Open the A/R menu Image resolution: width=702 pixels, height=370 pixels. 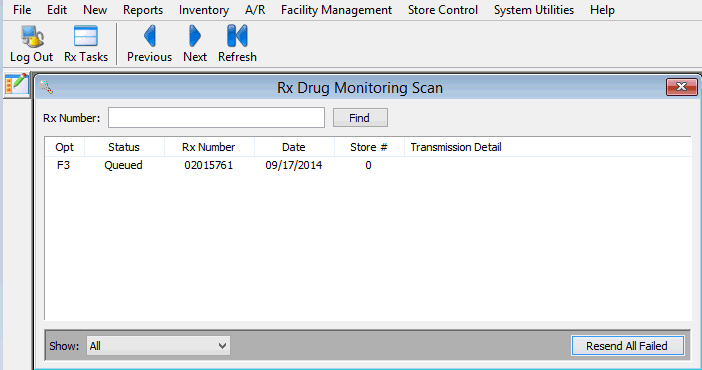pos(255,10)
